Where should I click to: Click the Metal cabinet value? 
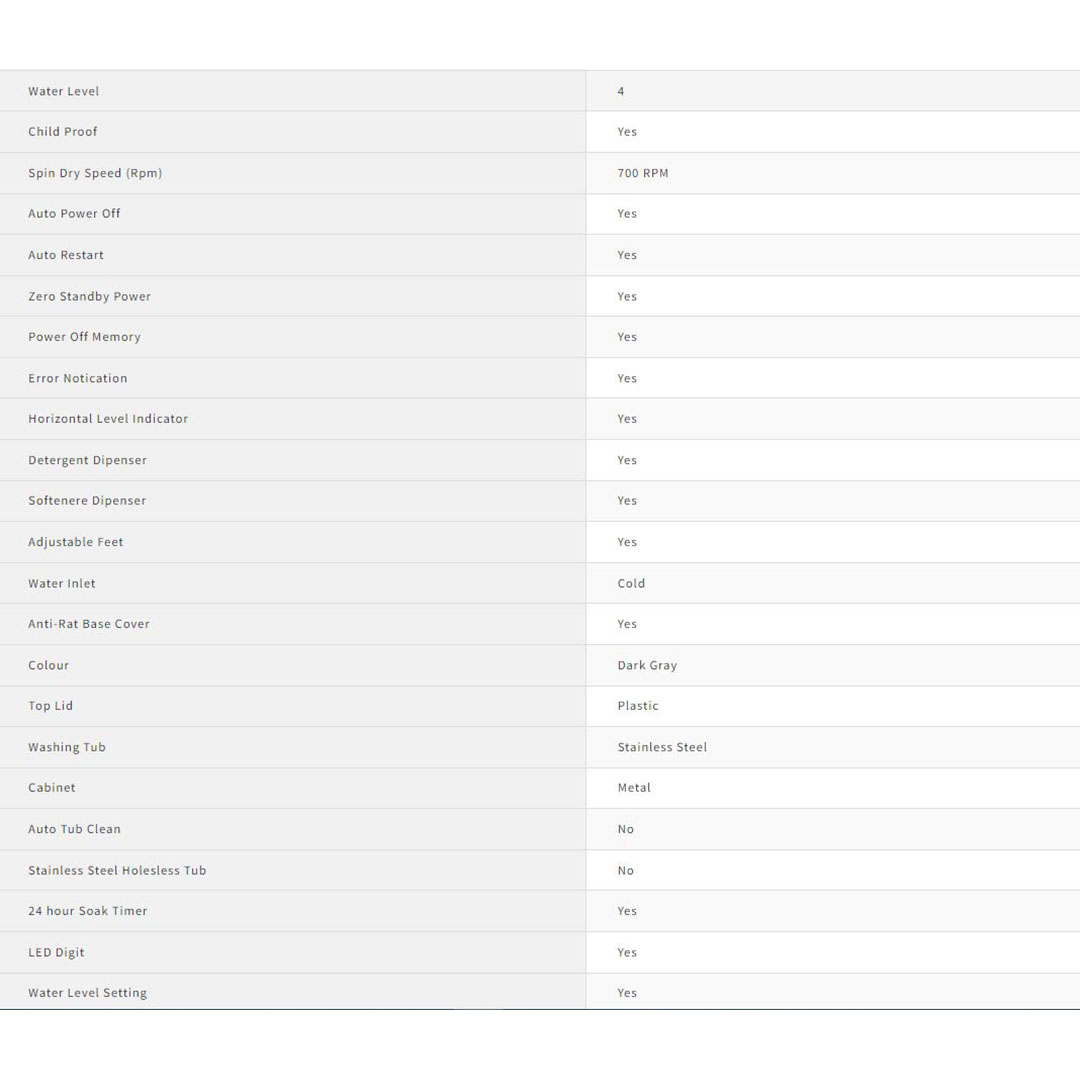pos(634,788)
